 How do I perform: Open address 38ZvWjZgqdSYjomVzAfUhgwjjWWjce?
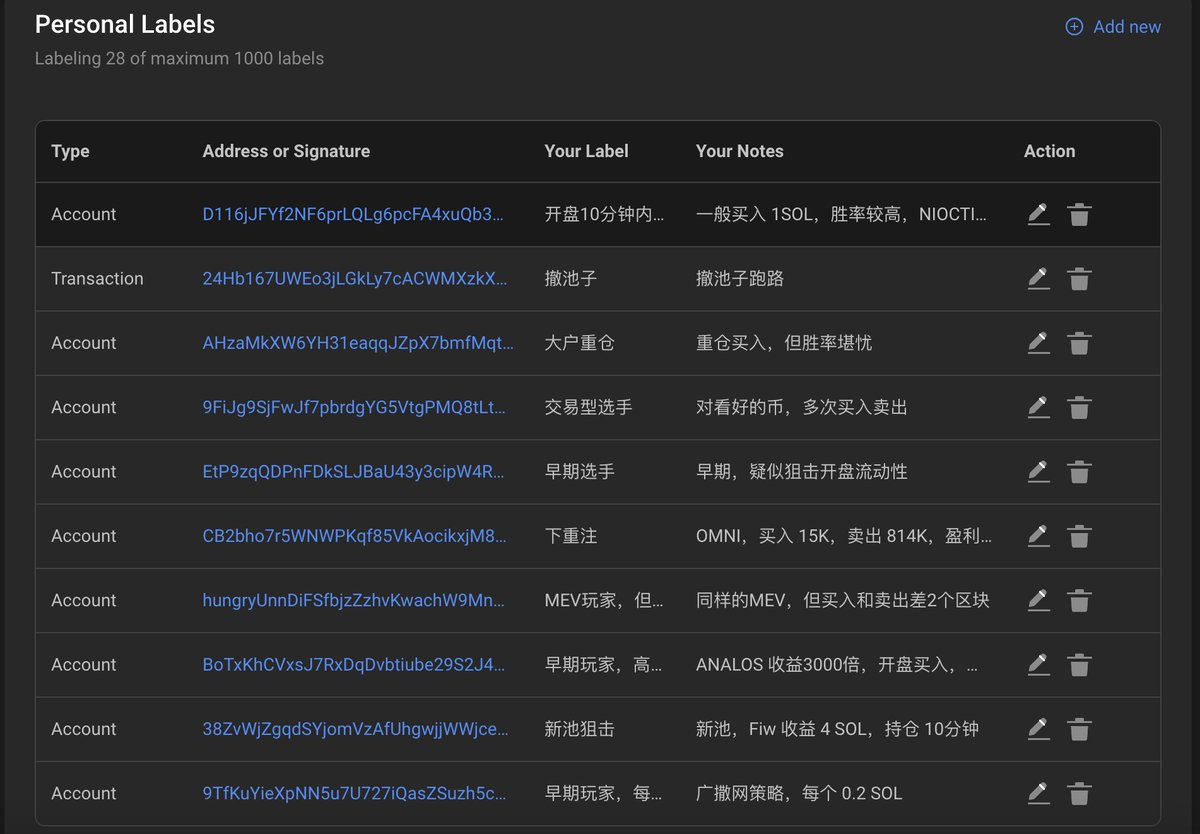click(x=355, y=729)
